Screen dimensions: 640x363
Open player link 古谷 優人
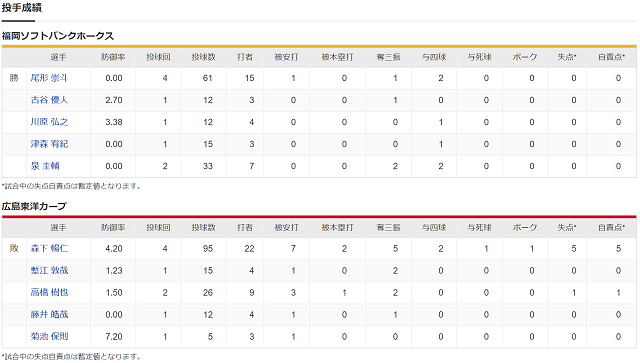point(49,100)
